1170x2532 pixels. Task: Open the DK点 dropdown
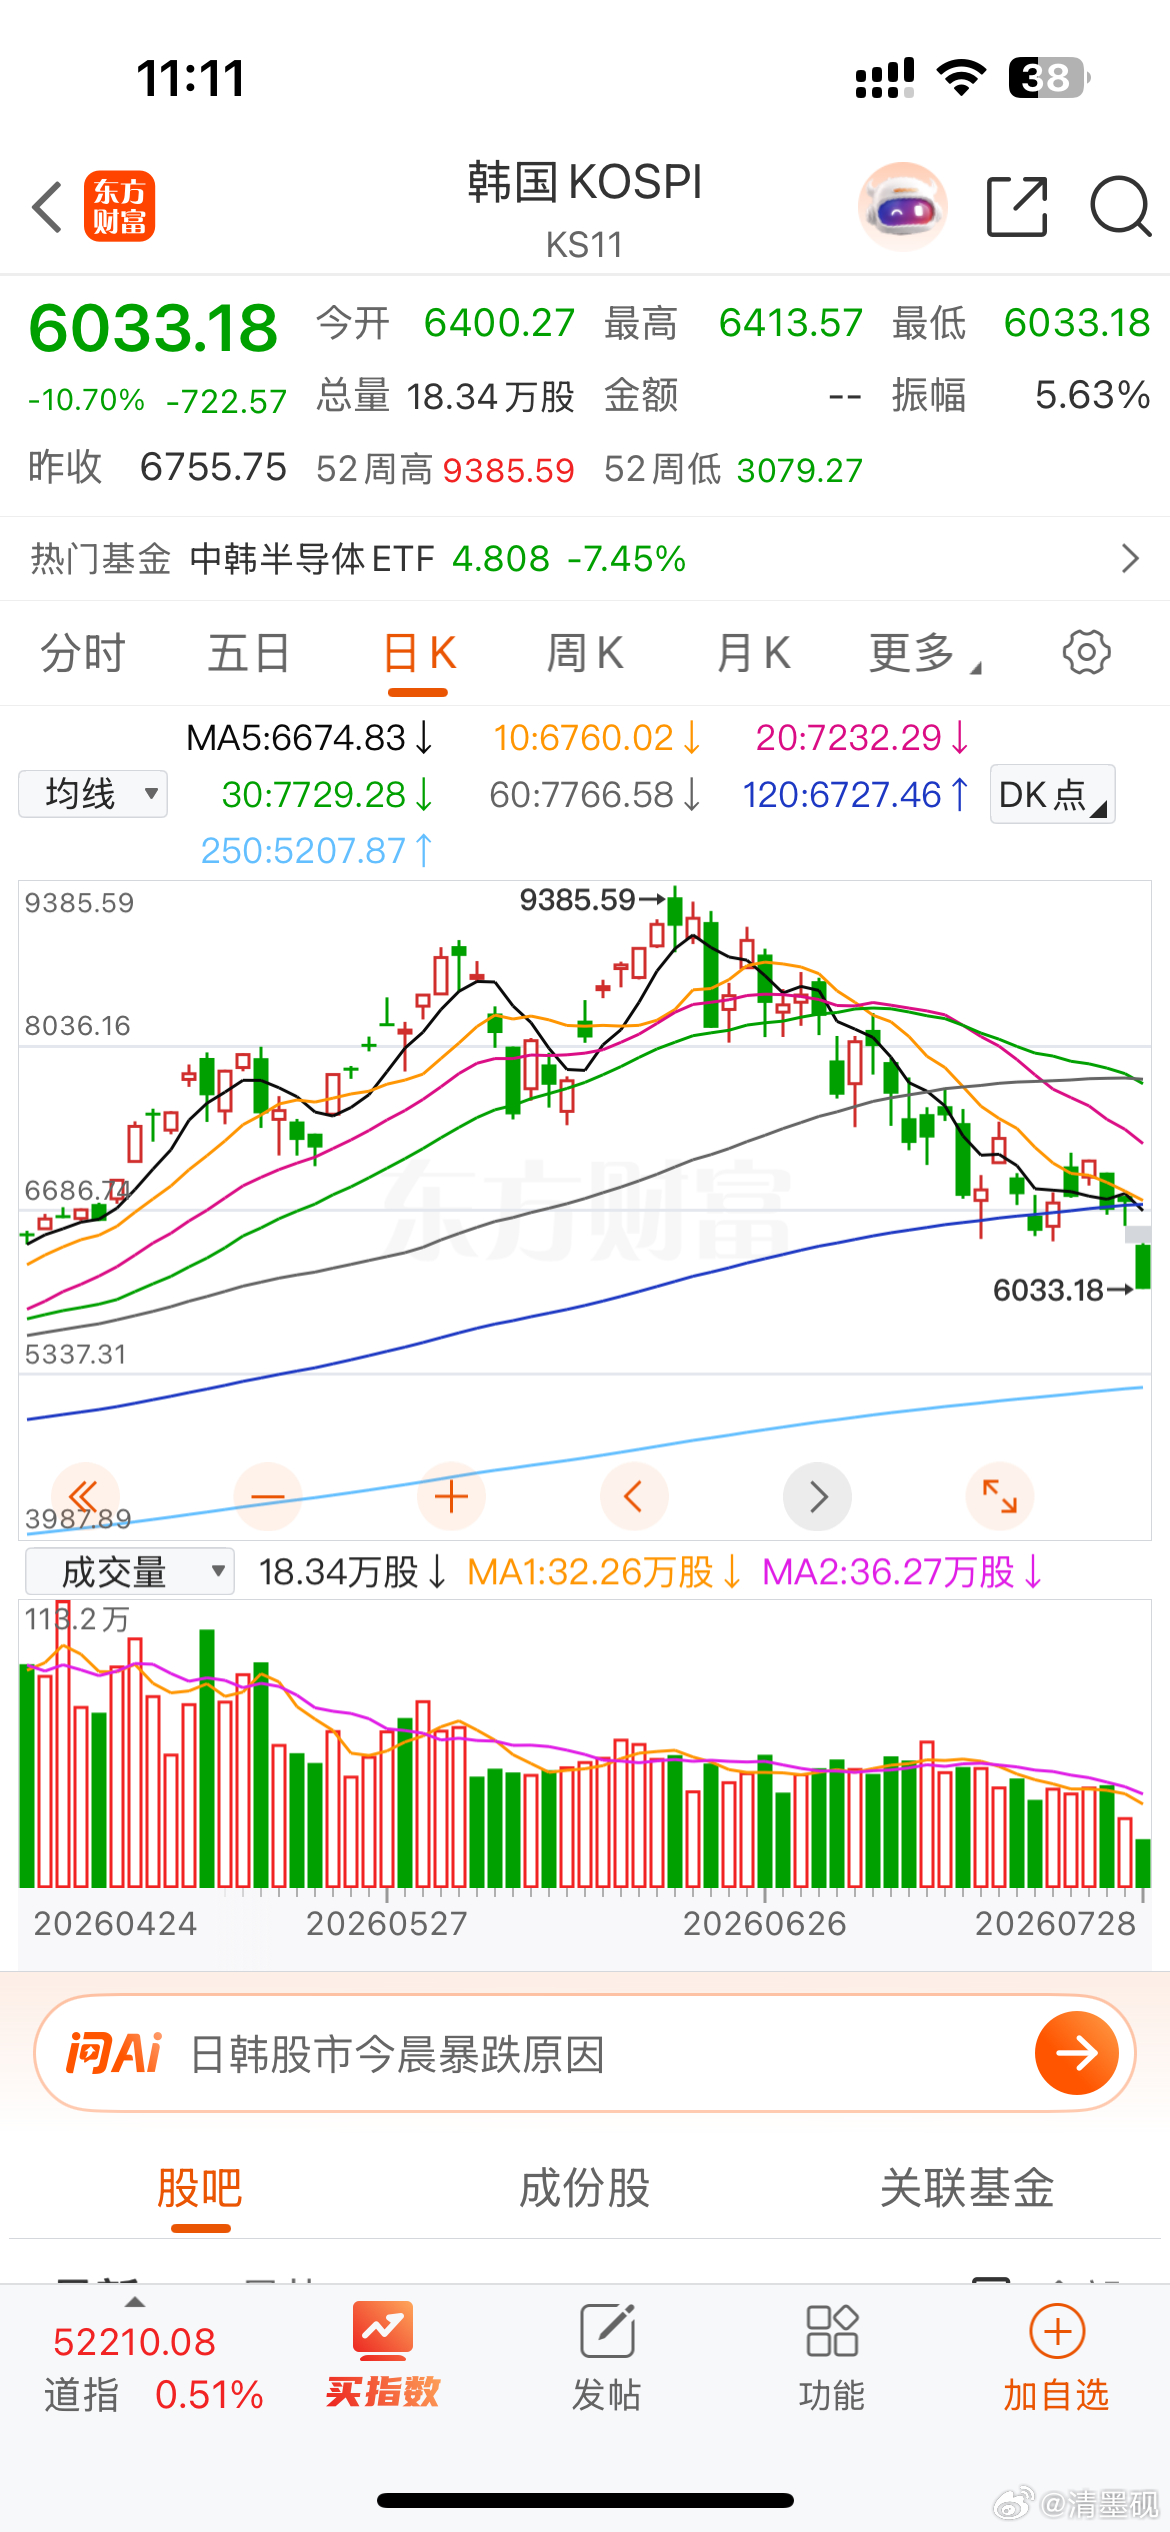(x=1052, y=795)
